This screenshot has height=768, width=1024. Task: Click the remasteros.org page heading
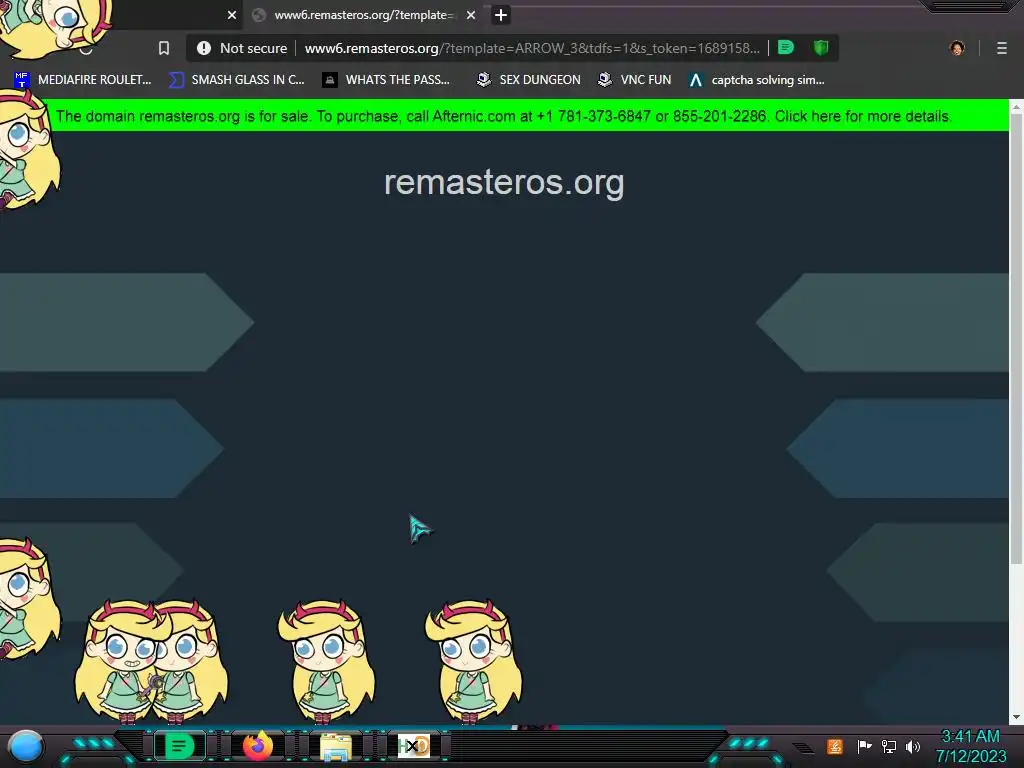pos(504,182)
